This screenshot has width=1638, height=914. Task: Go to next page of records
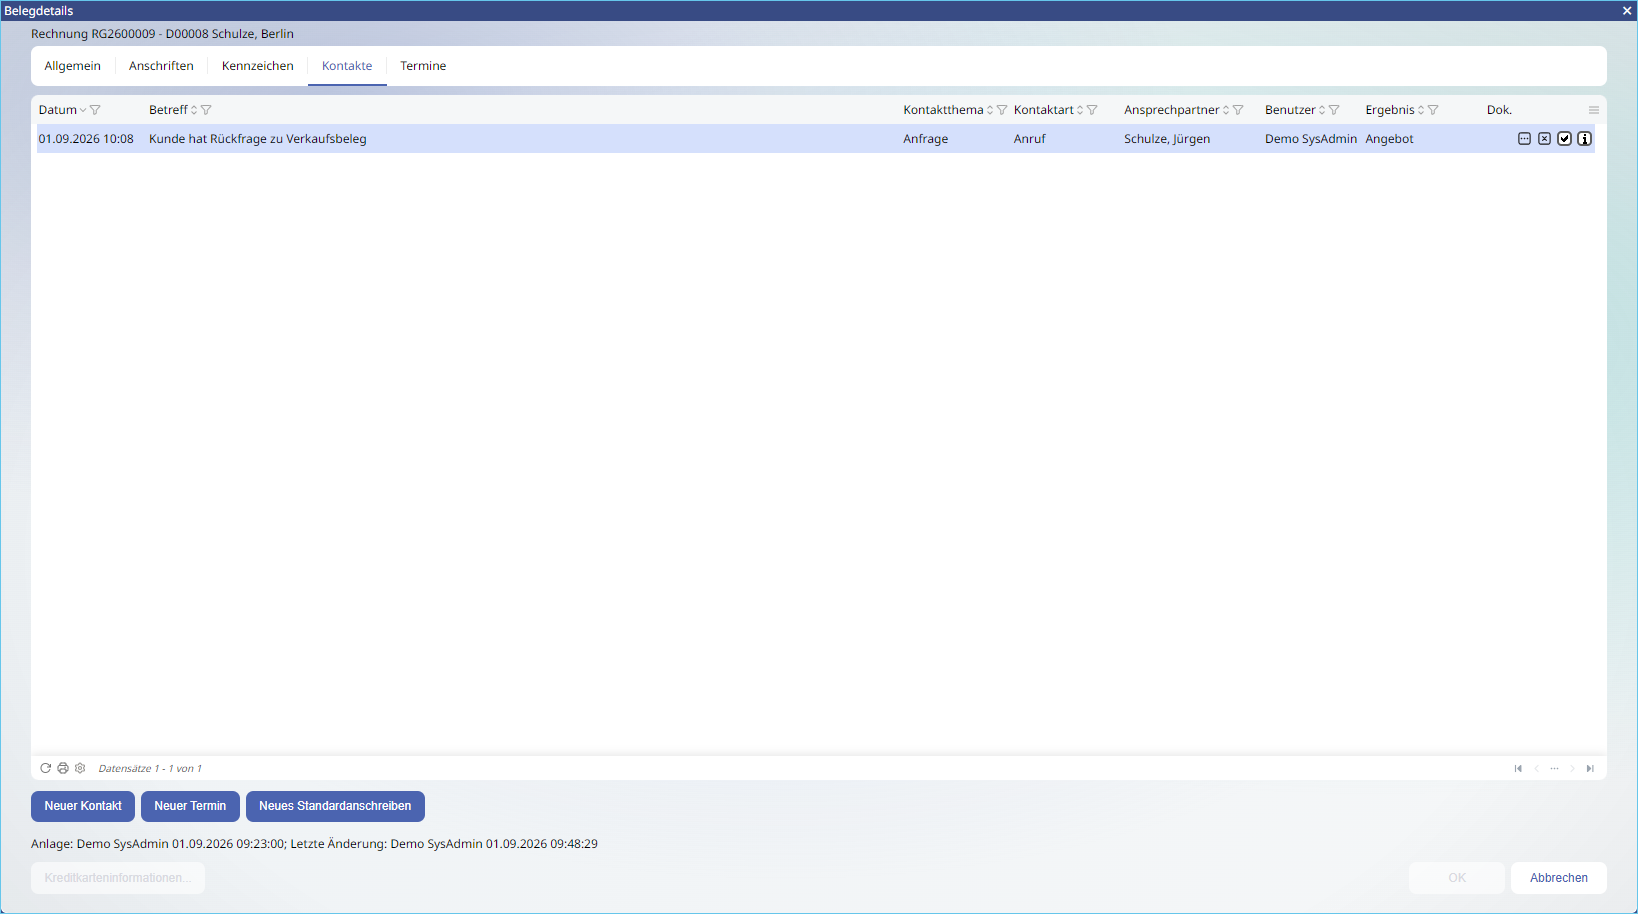point(1572,768)
